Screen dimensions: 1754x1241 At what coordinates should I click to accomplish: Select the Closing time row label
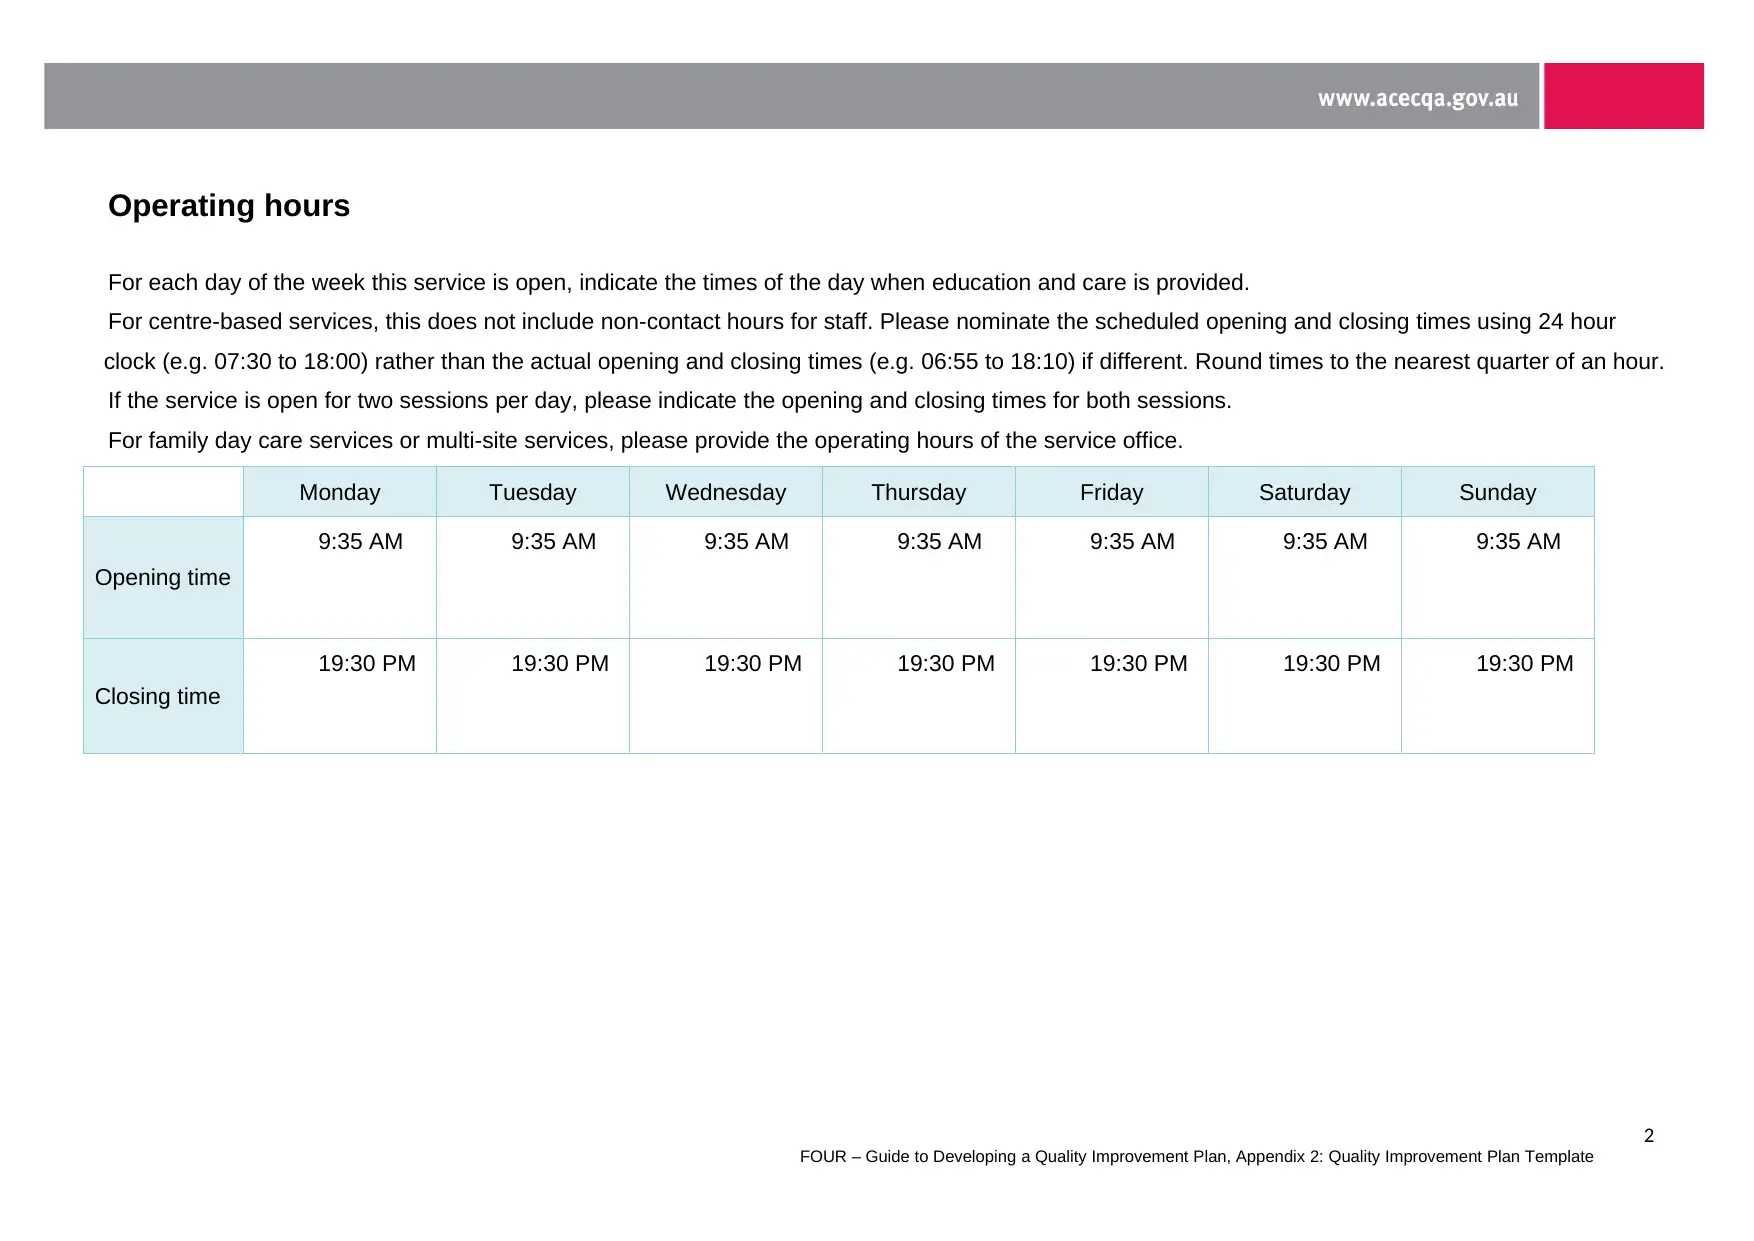(x=163, y=696)
